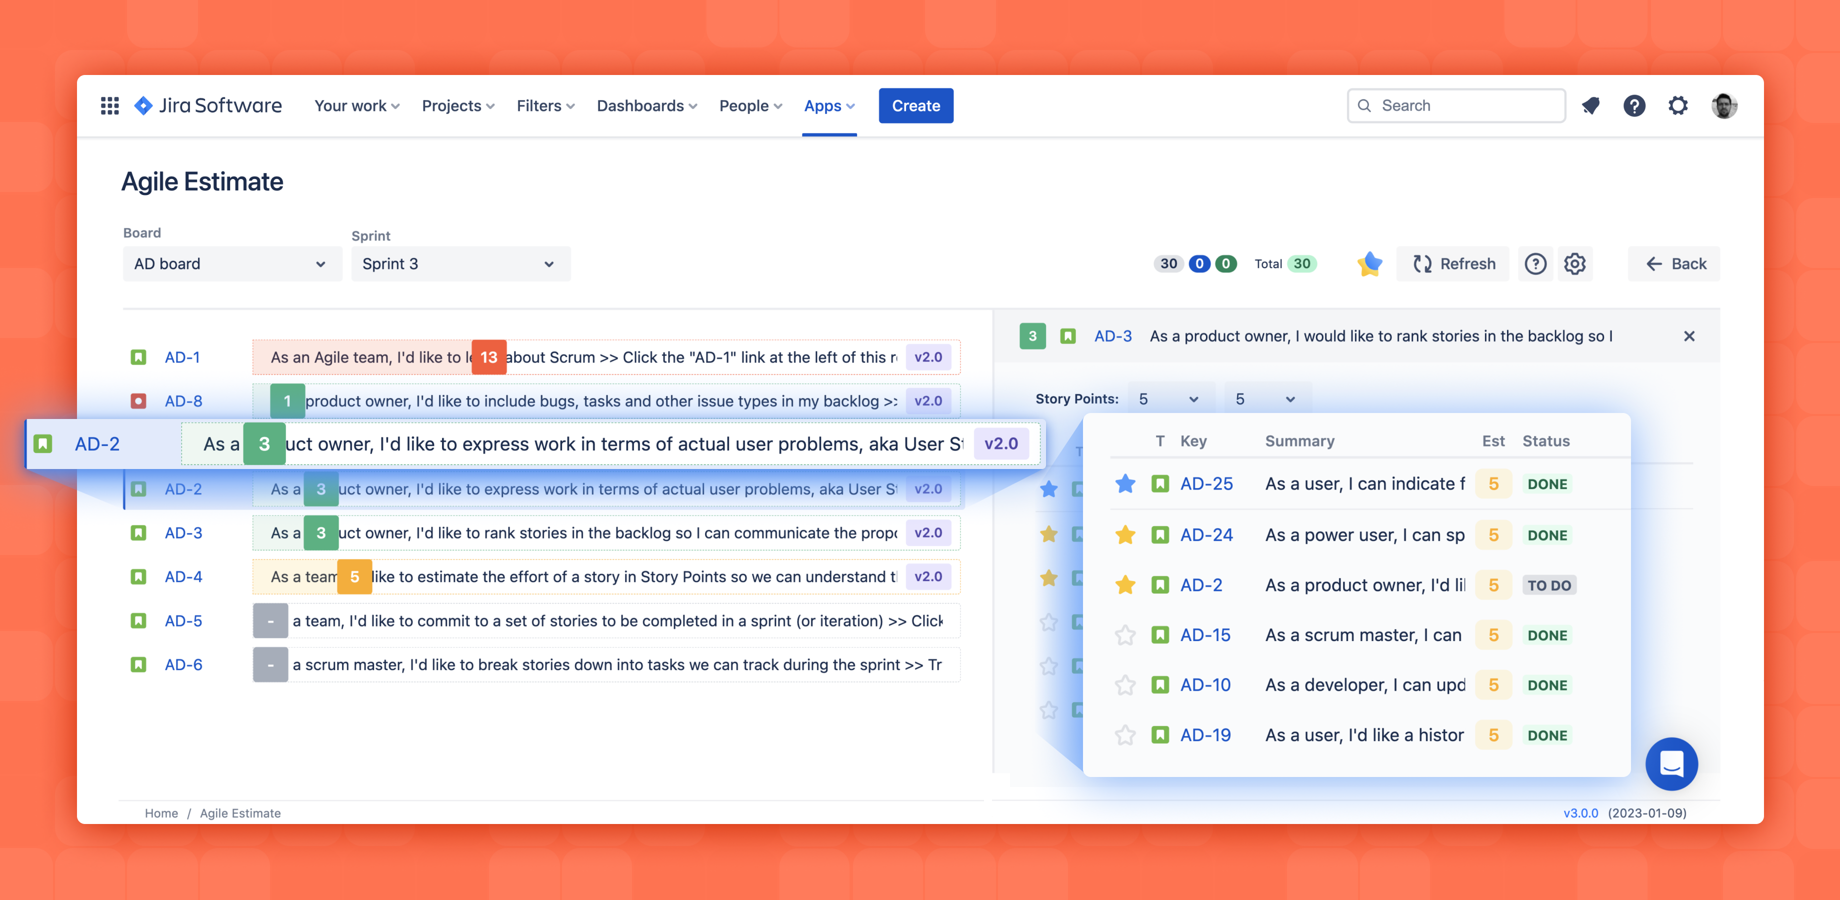Select the AD-3 story row summary
The image size is (1840, 900).
tap(606, 533)
